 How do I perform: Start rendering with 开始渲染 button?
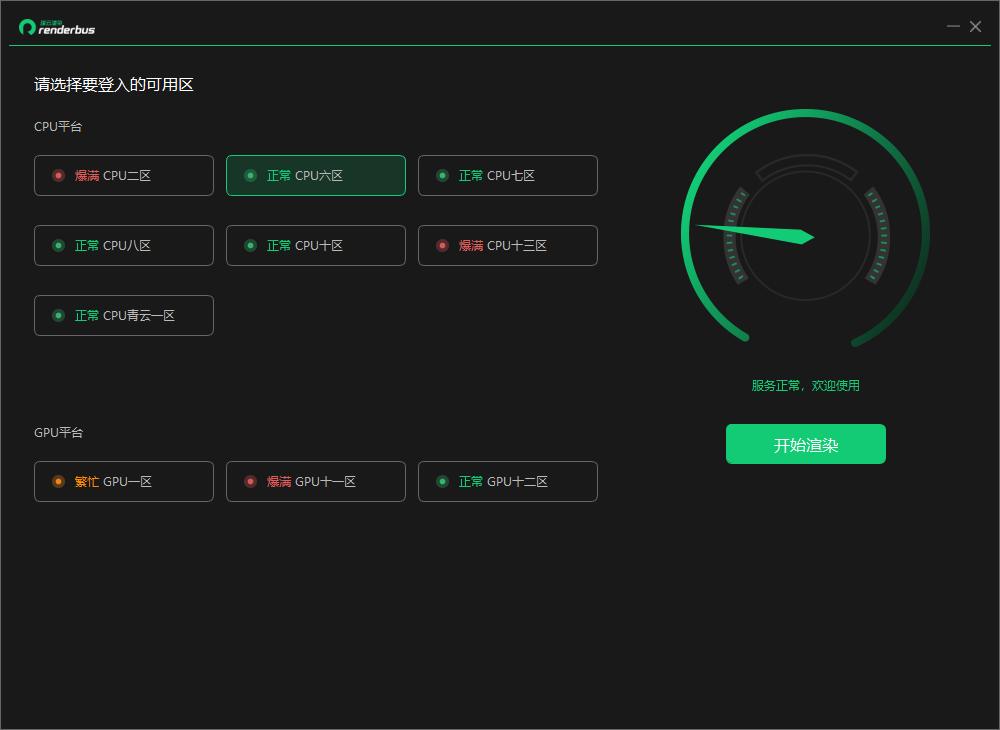(x=805, y=444)
